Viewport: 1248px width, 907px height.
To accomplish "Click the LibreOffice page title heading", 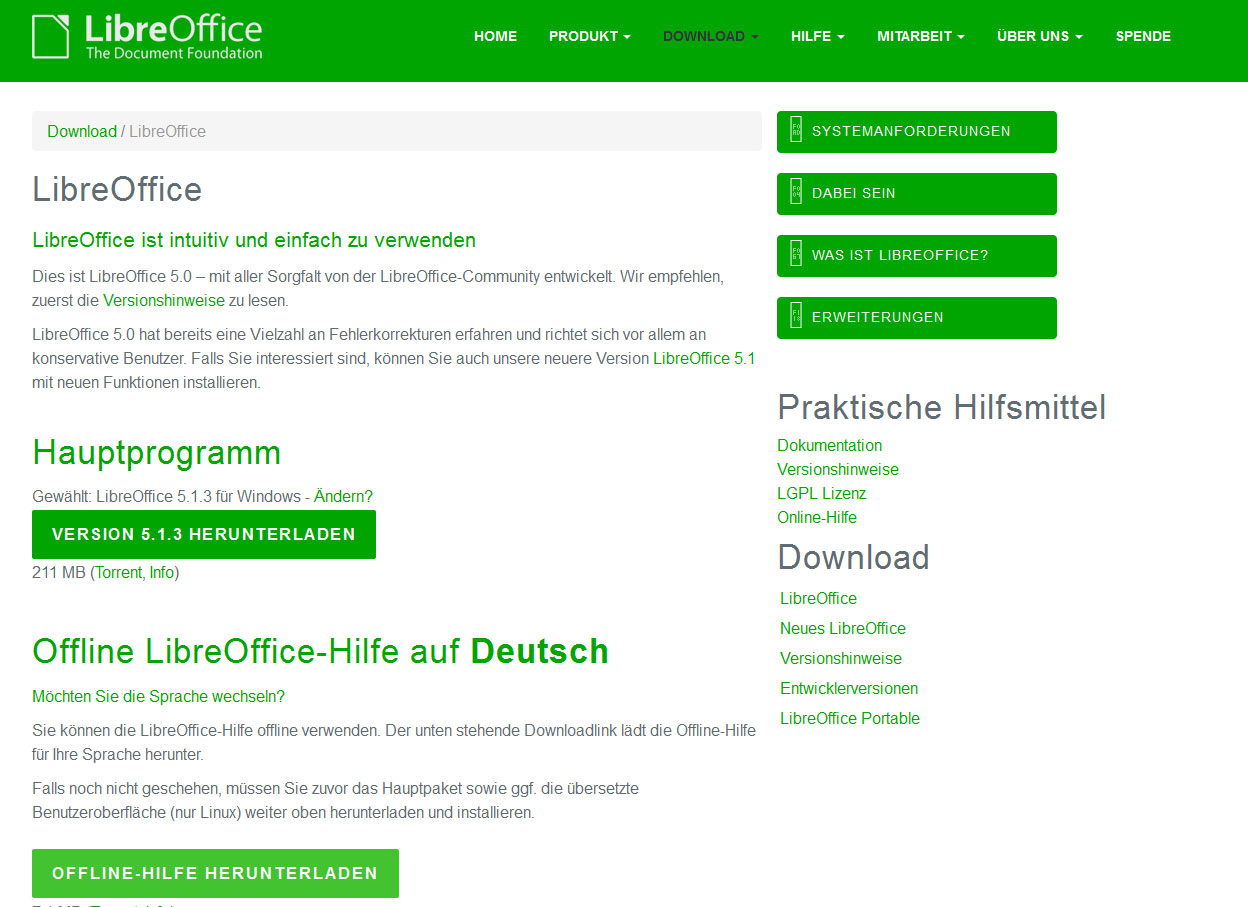I will click(x=117, y=189).
